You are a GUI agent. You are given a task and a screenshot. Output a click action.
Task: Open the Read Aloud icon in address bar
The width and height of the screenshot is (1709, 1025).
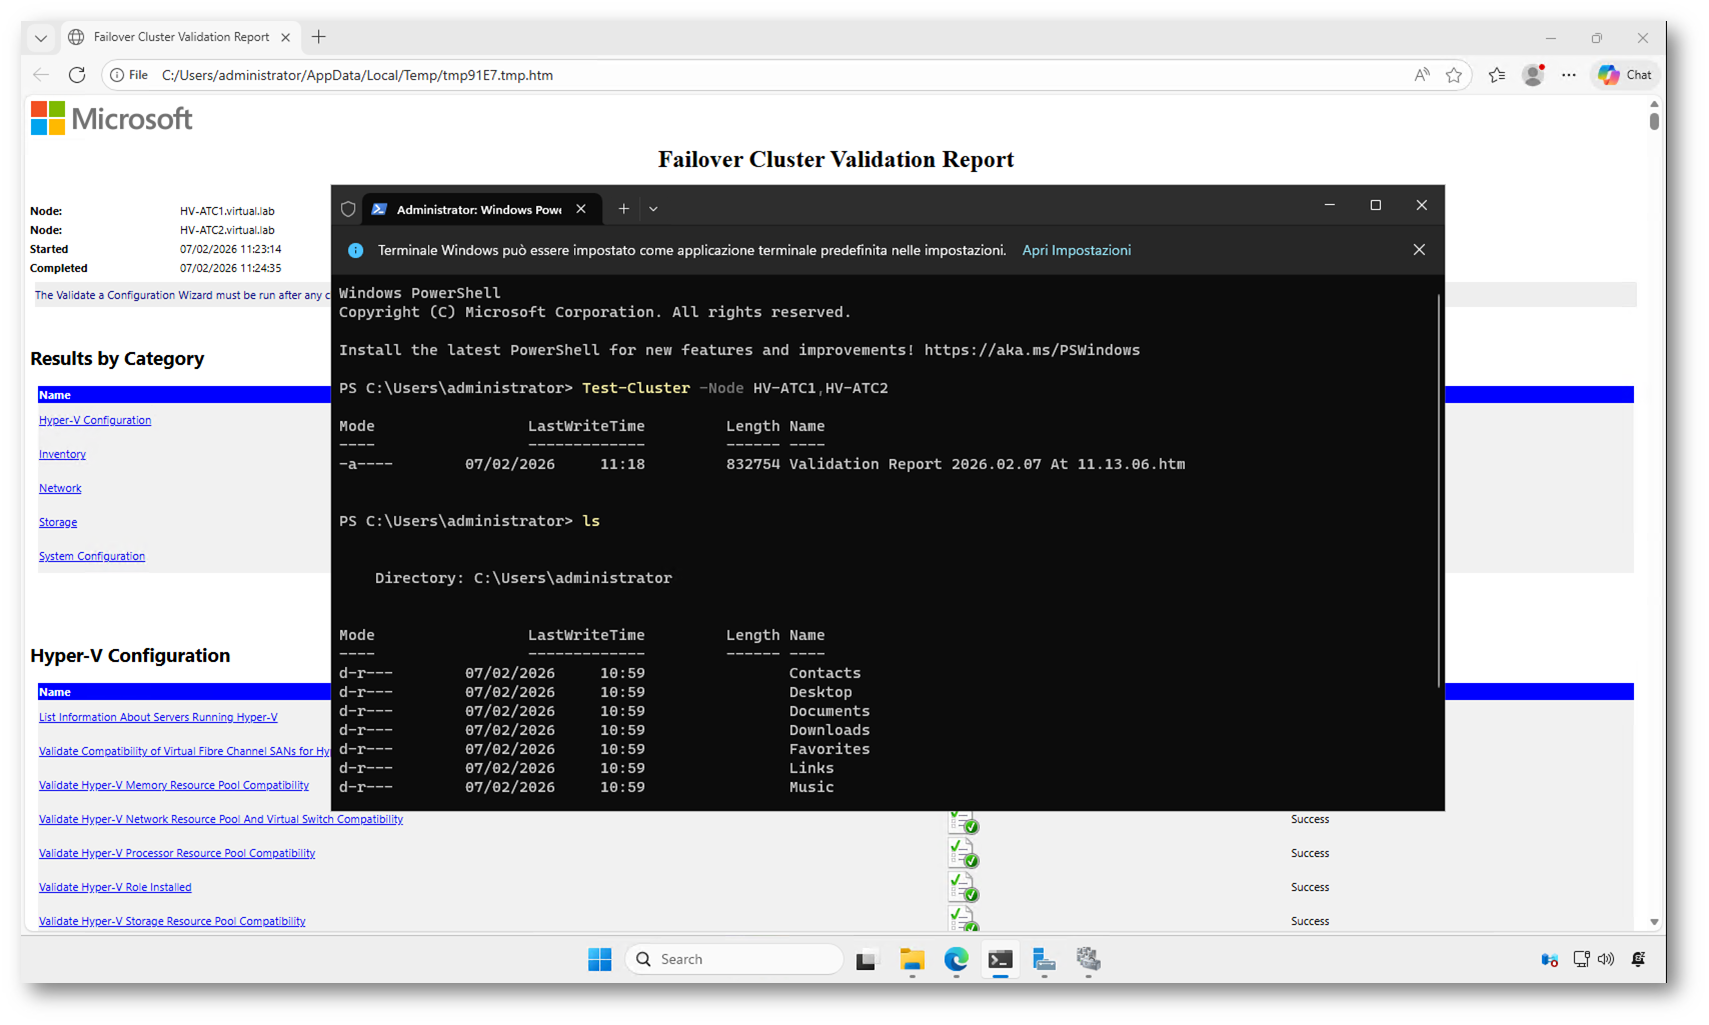click(x=1421, y=75)
